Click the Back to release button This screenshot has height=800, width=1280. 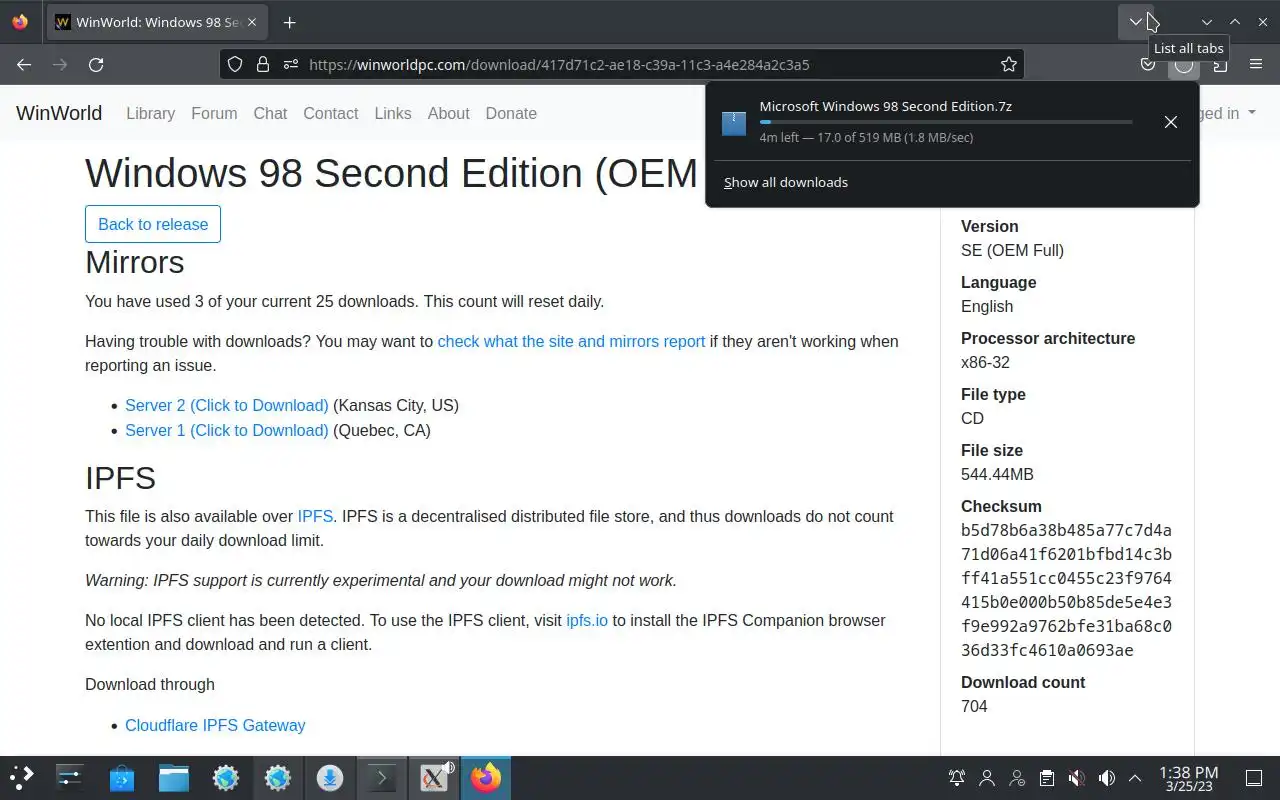pos(153,224)
